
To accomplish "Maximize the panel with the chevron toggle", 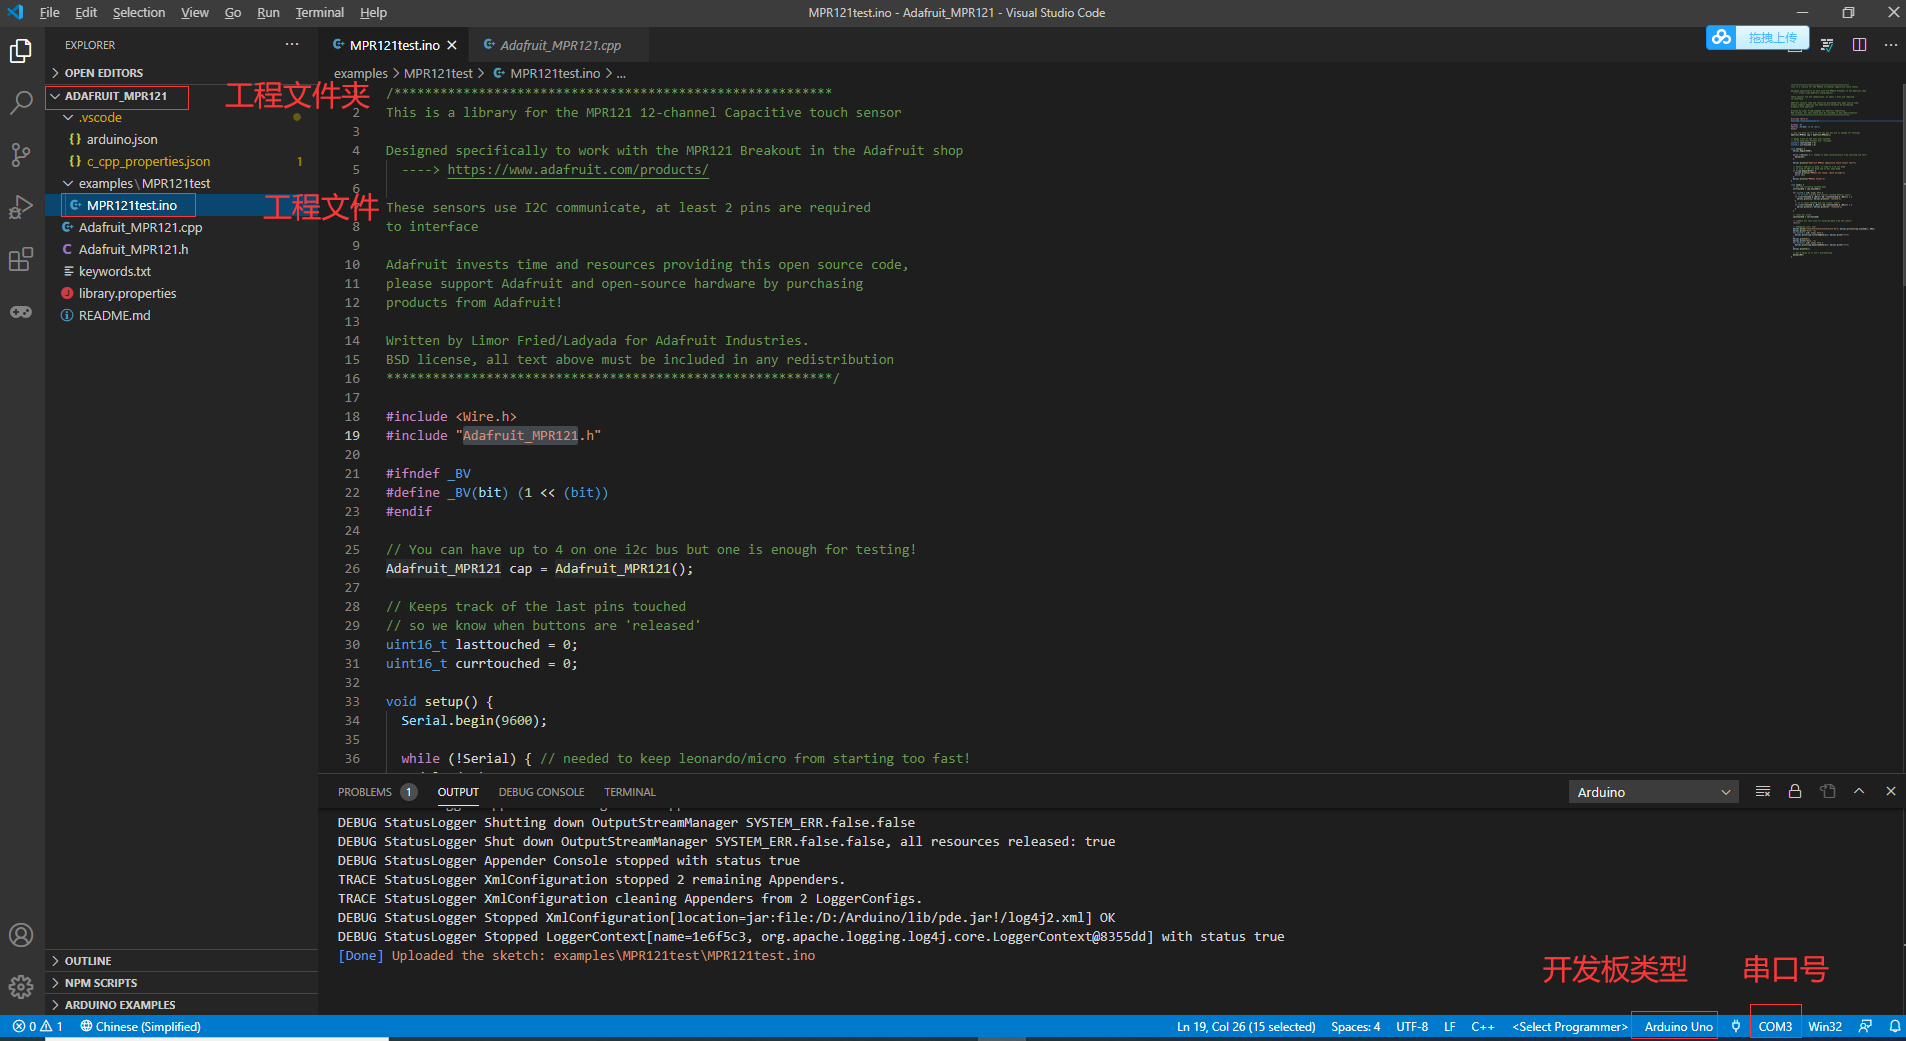I will coord(1860,790).
